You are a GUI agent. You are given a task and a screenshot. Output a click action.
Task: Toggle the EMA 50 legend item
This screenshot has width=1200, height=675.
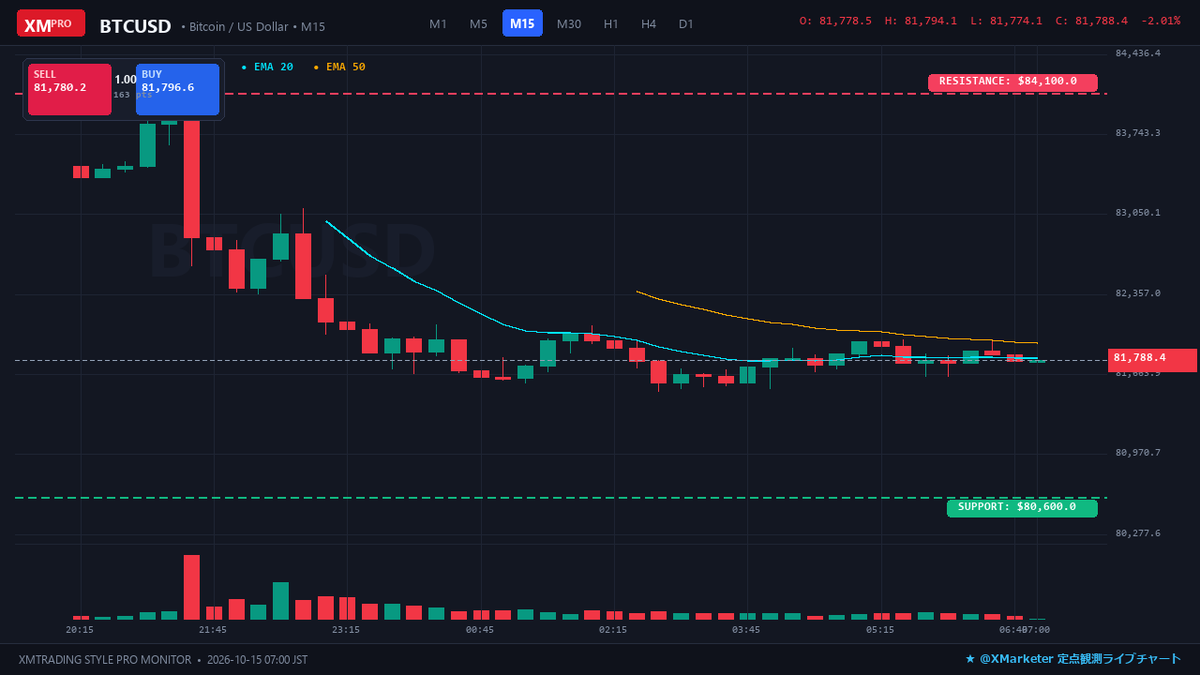tap(339, 67)
